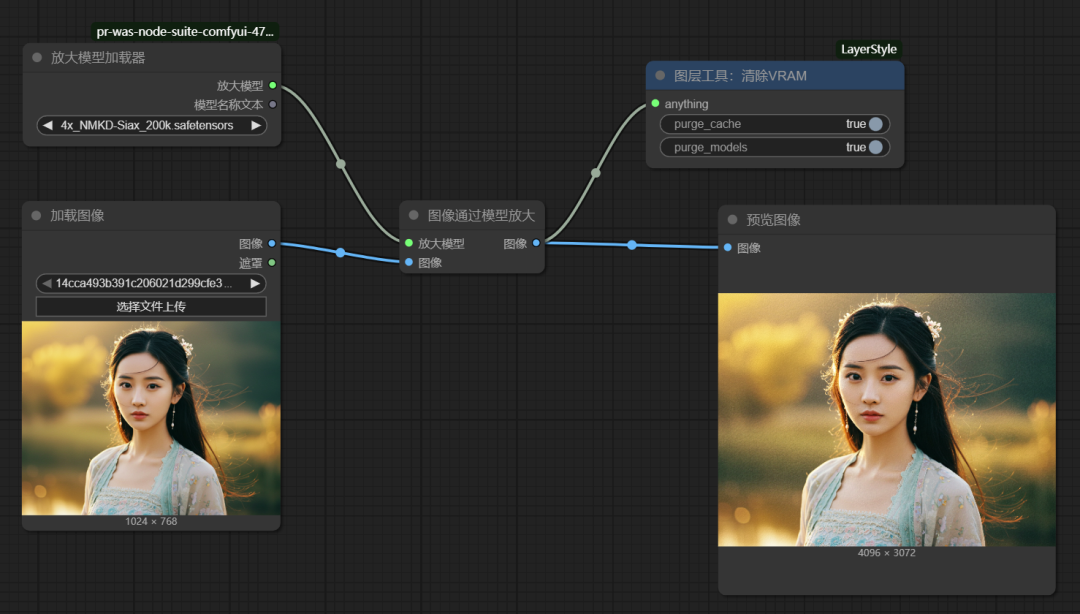This screenshot has height=614, width=1080.
Task: Click the 放大模型 input port on upscale node
Action: coord(408,242)
